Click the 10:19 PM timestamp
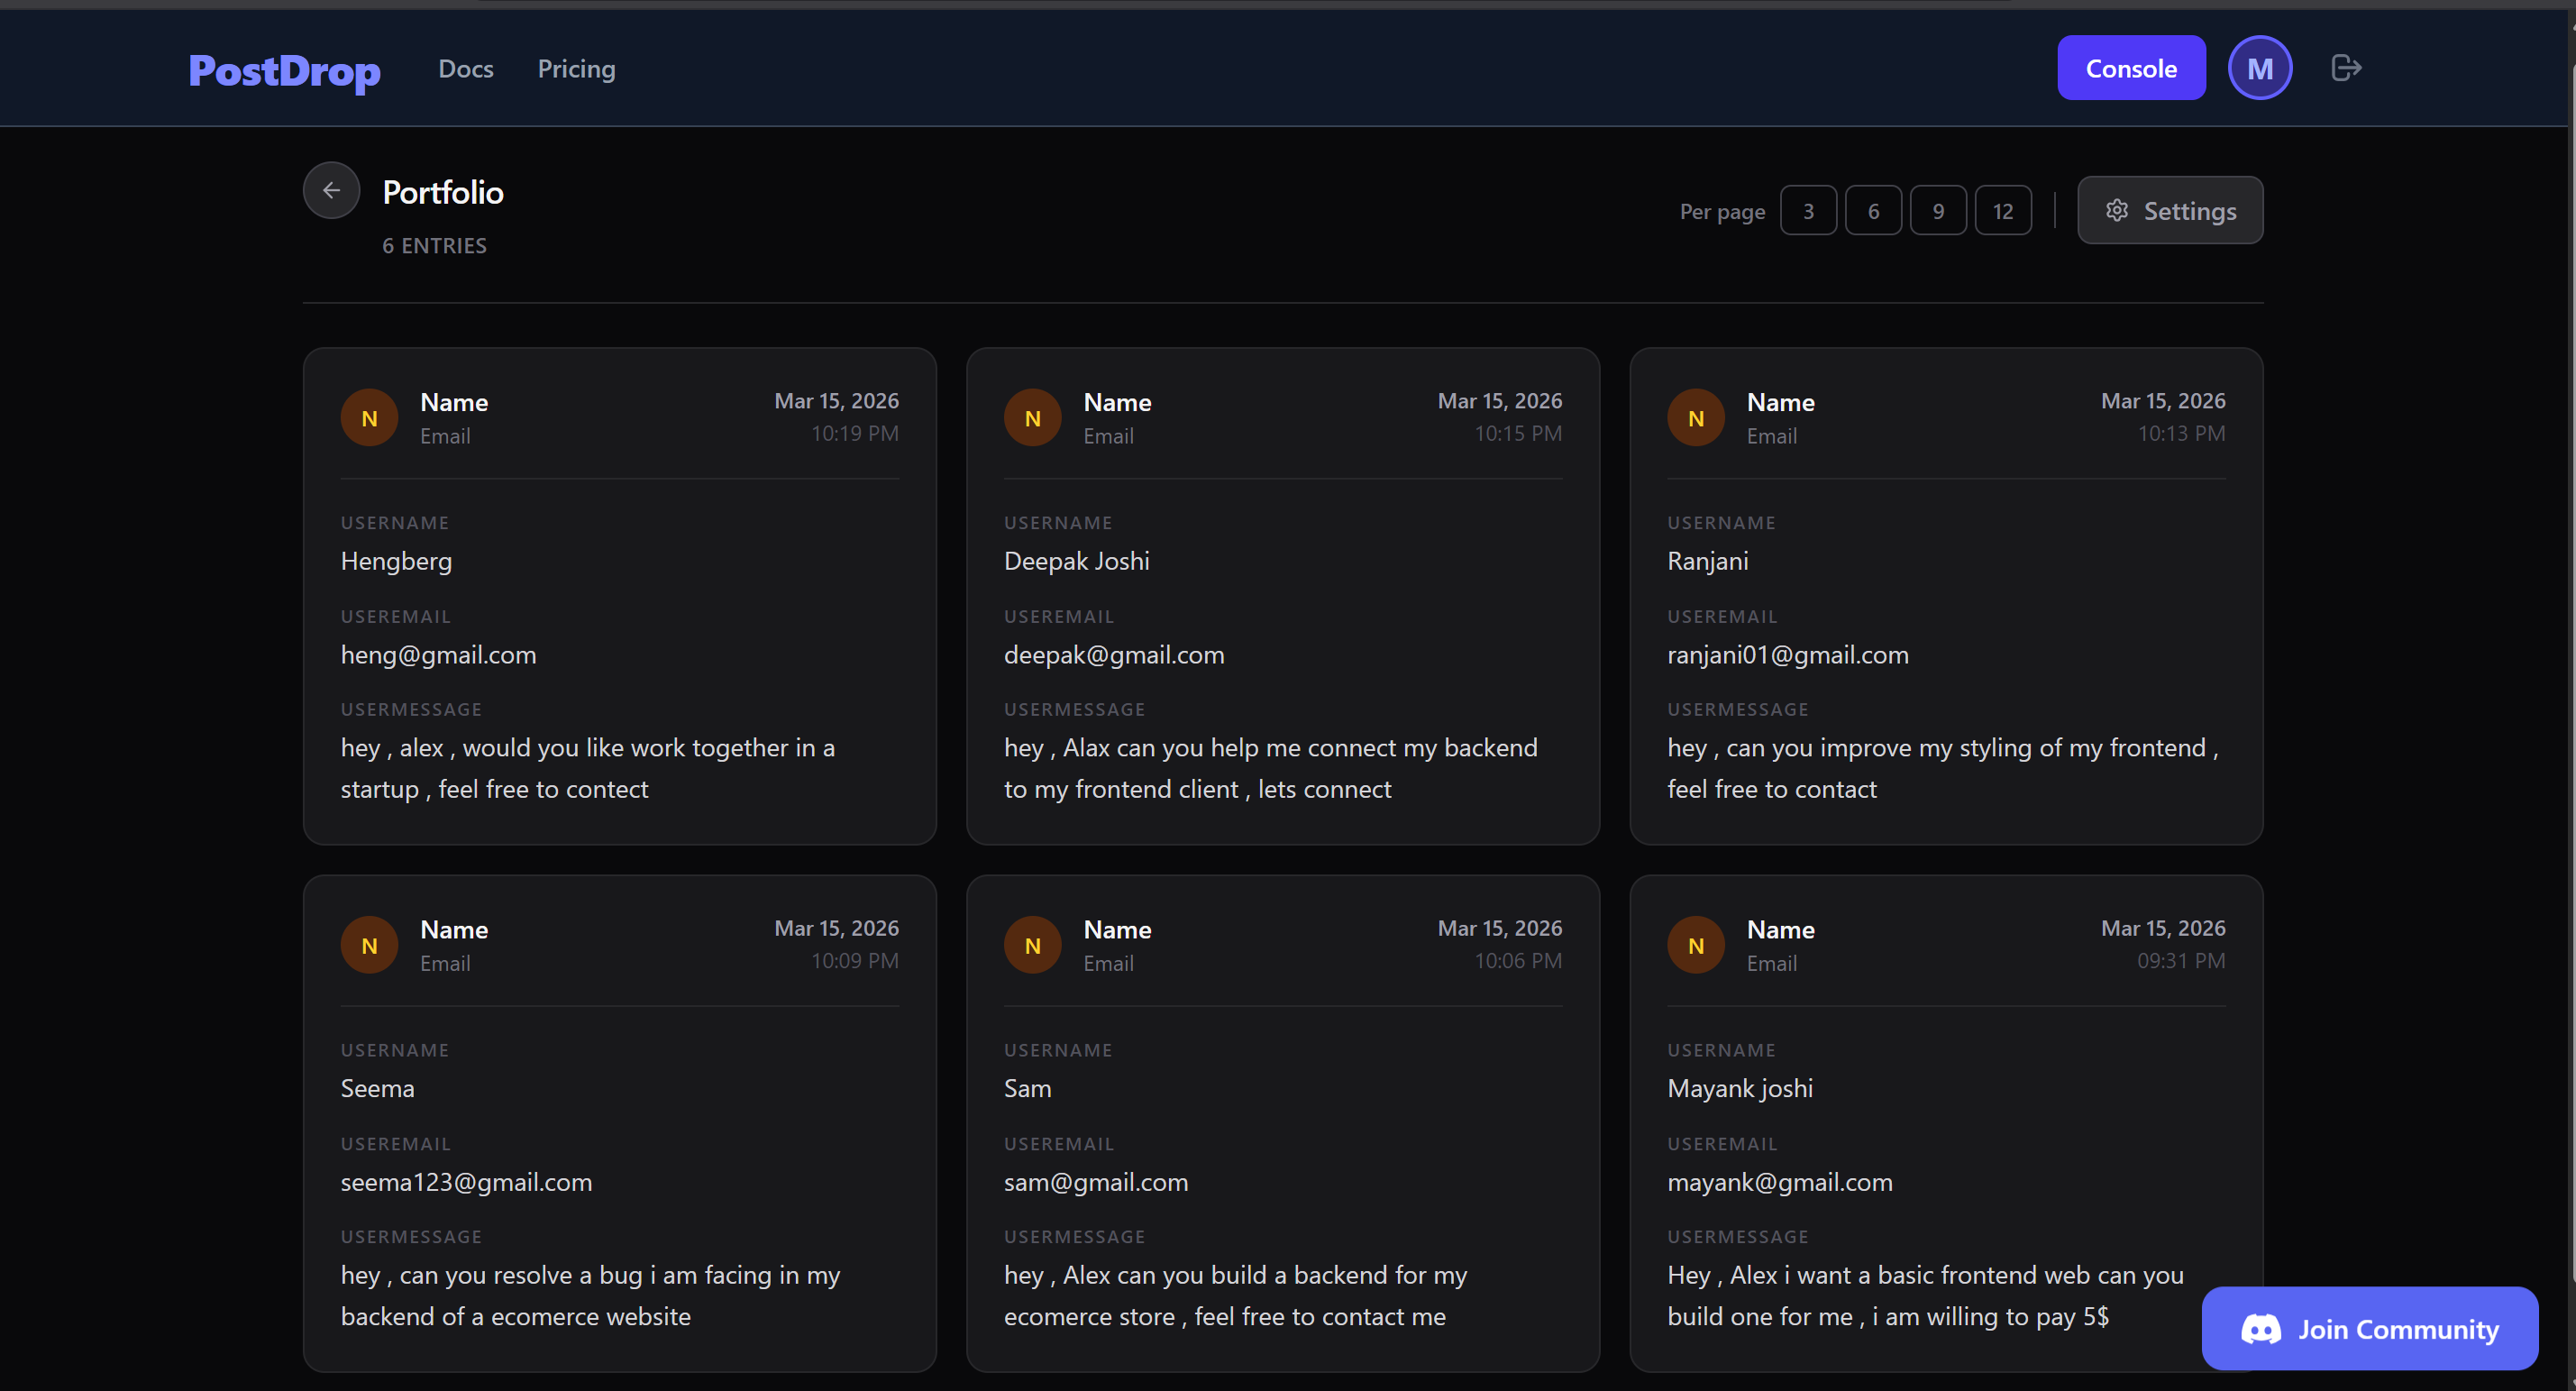The image size is (2576, 1391). 854,433
